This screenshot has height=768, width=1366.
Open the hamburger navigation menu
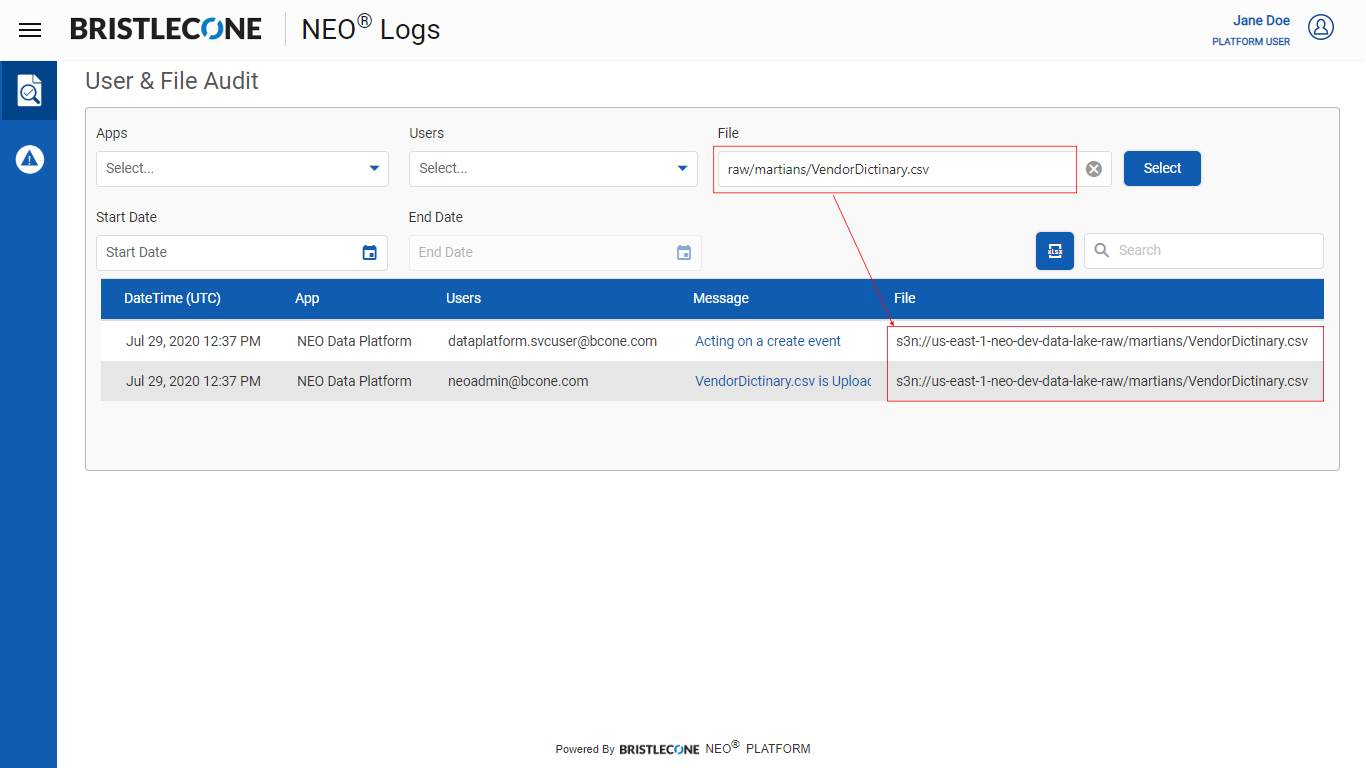[30, 30]
